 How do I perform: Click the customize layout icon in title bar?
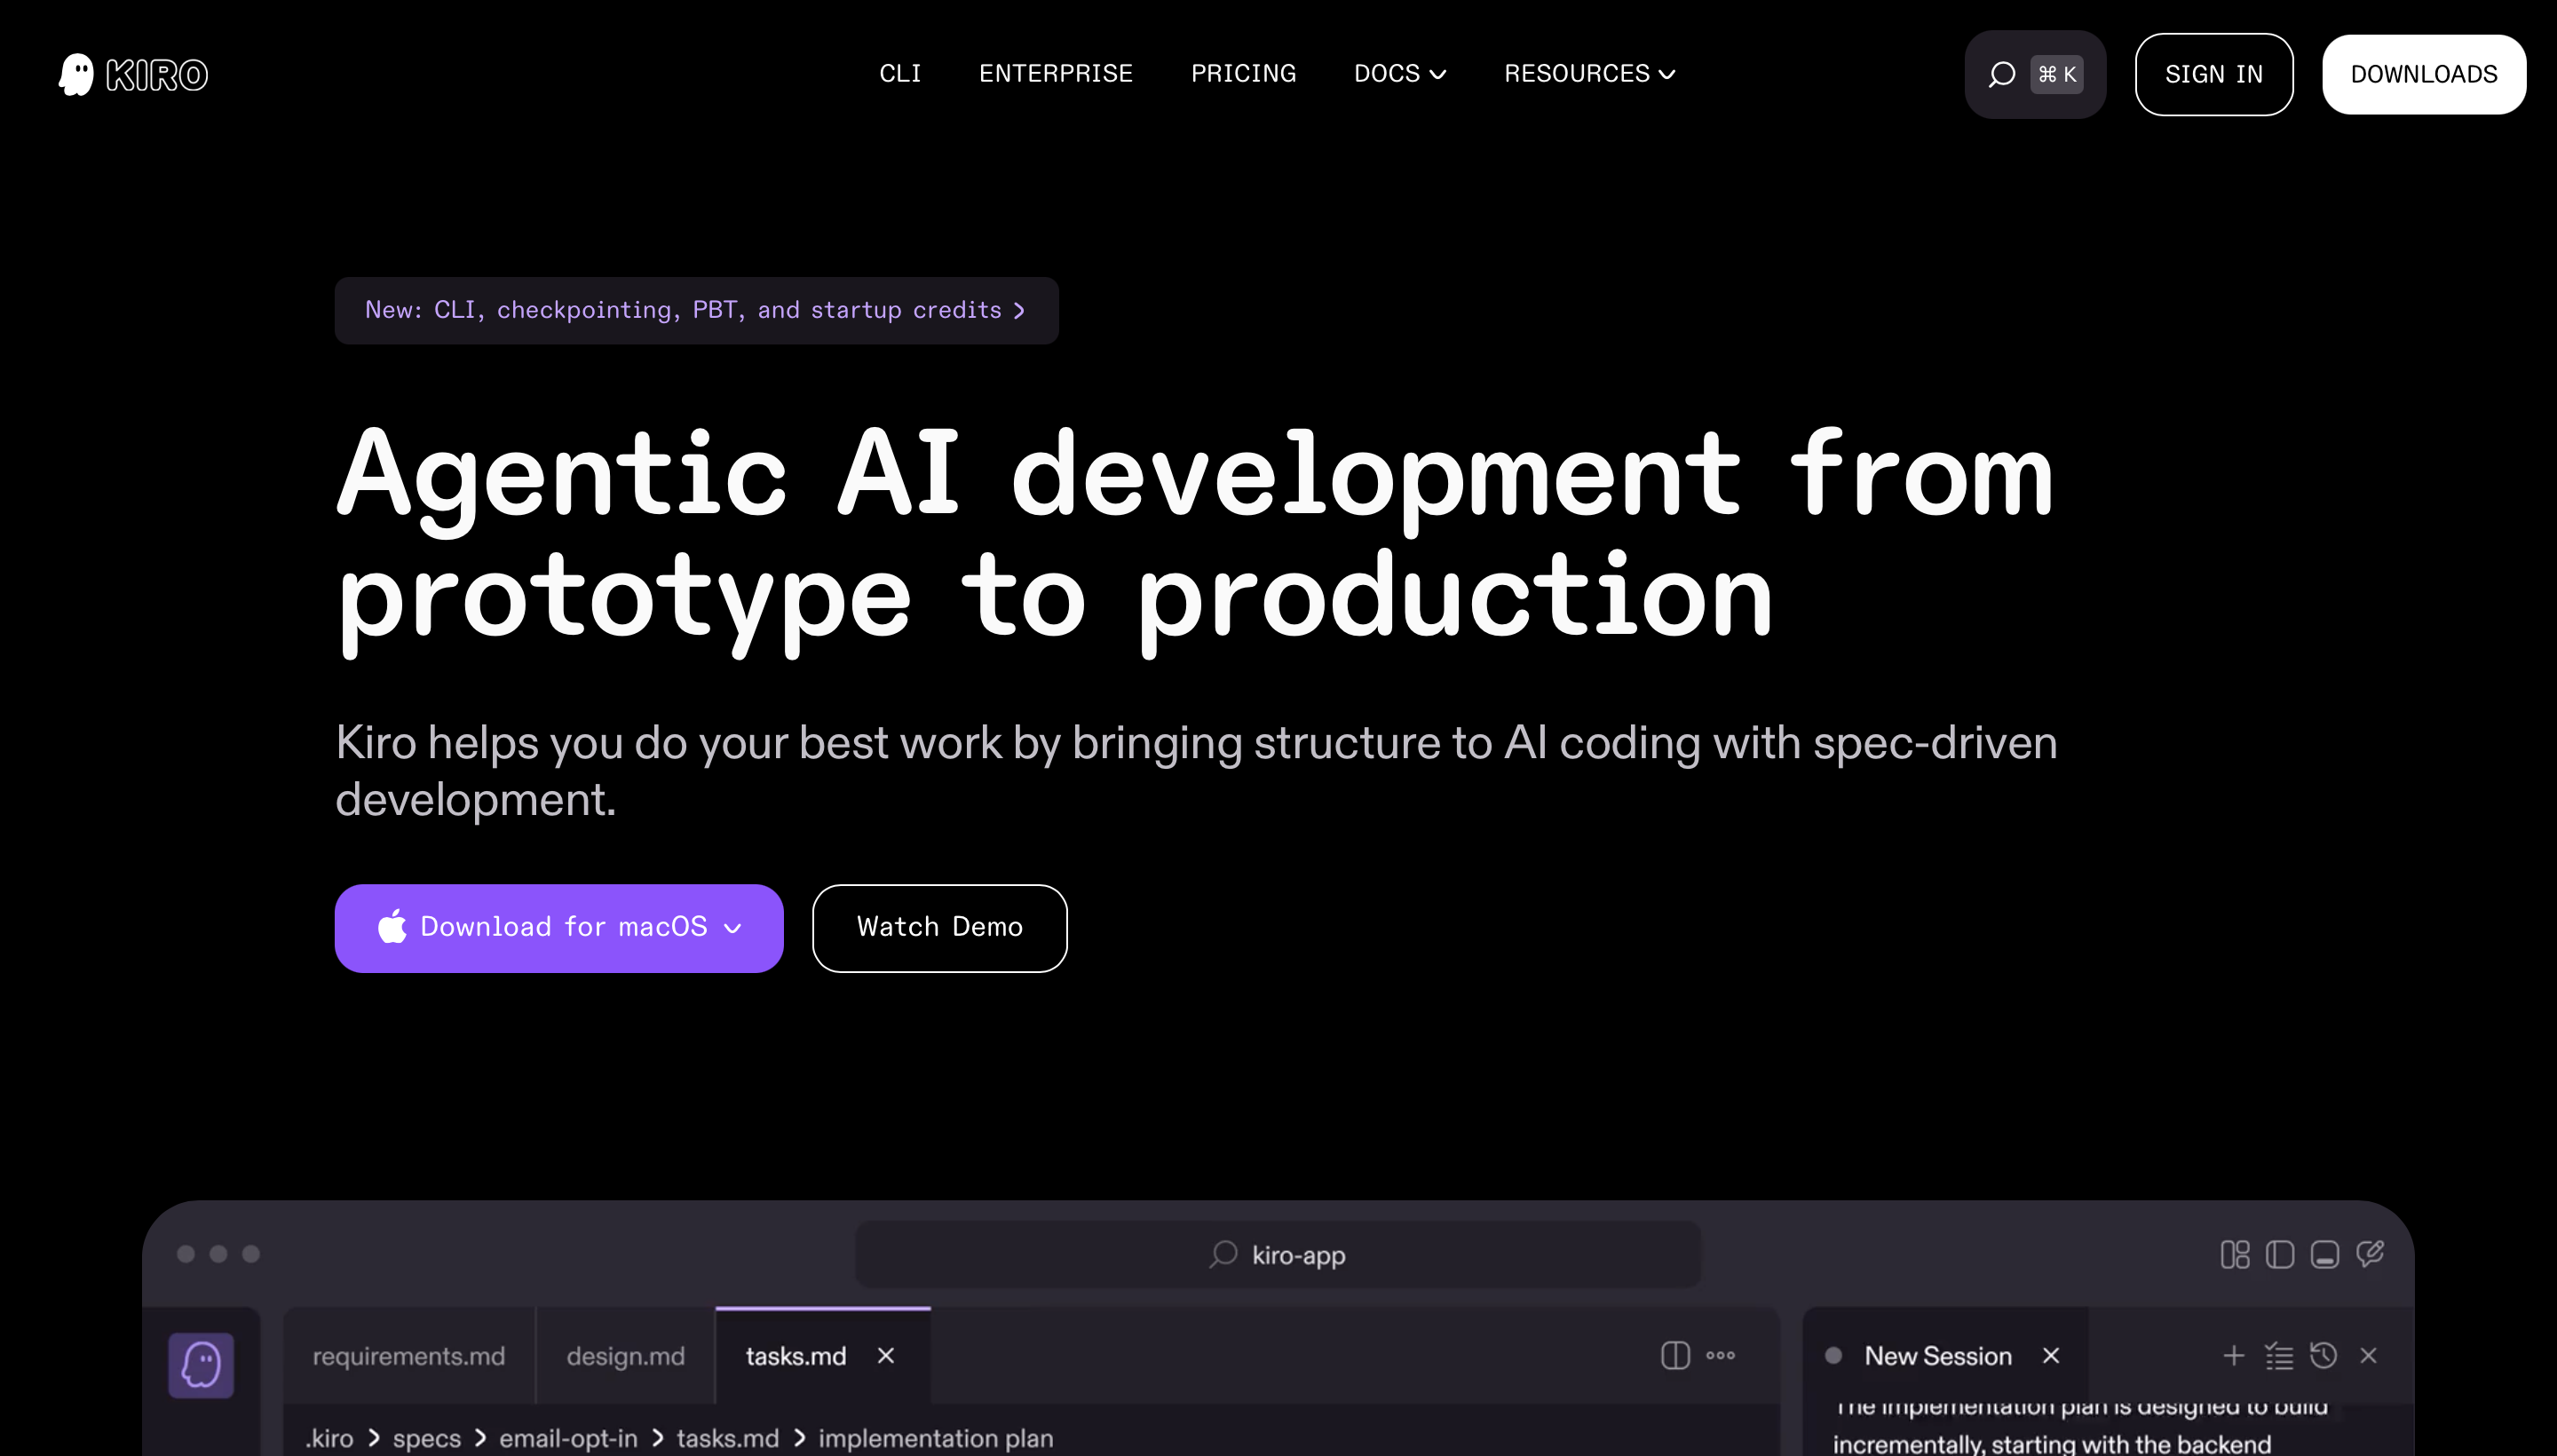point(2234,1254)
